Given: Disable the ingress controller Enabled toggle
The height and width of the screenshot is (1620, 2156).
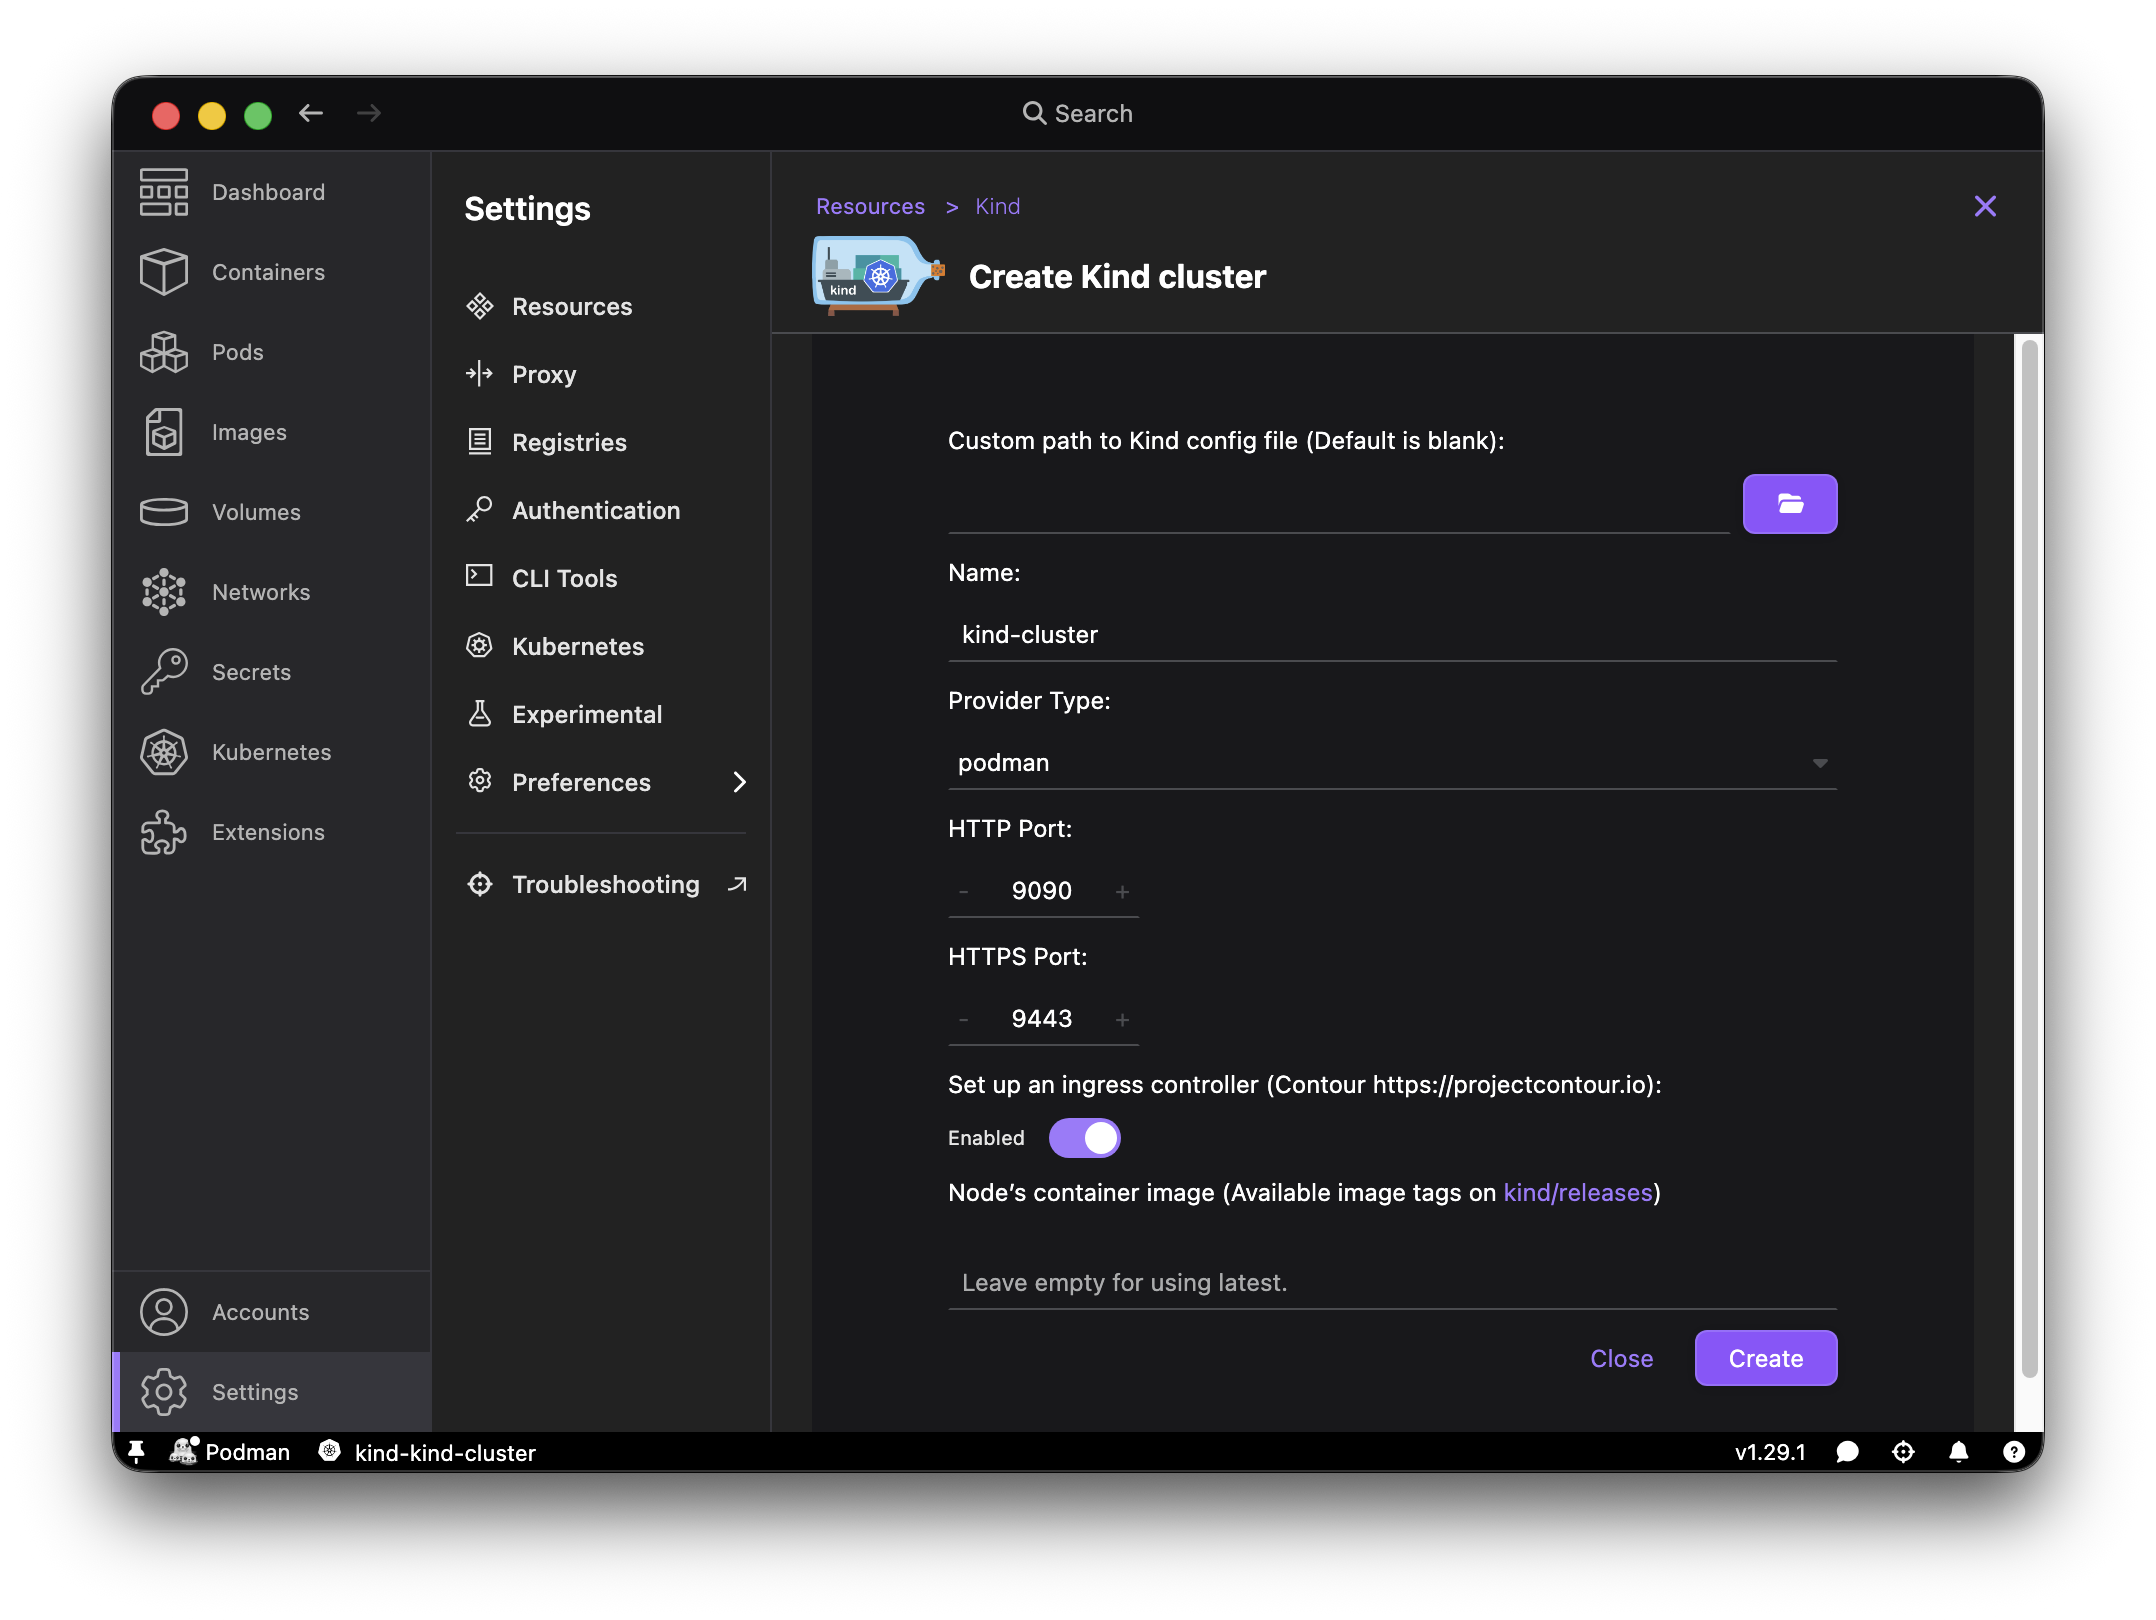Looking at the screenshot, I should click(x=1085, y=1138).
